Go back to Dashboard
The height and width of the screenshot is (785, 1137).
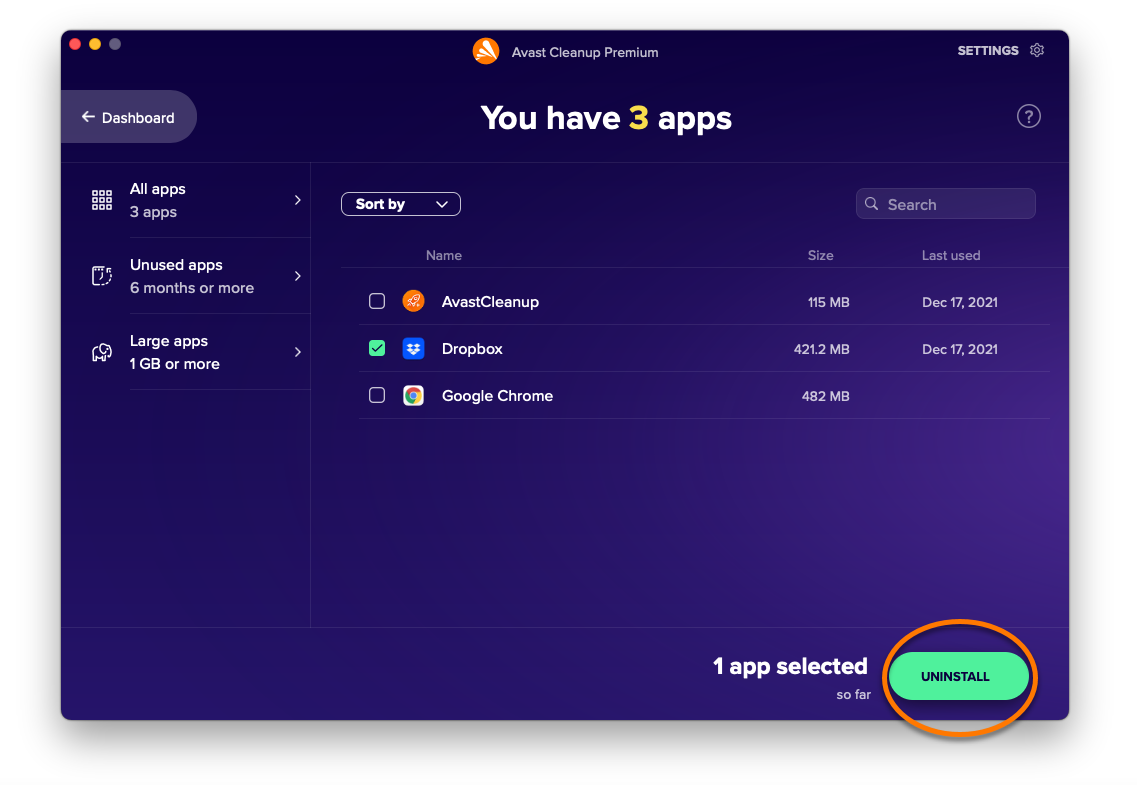point(128,117)
